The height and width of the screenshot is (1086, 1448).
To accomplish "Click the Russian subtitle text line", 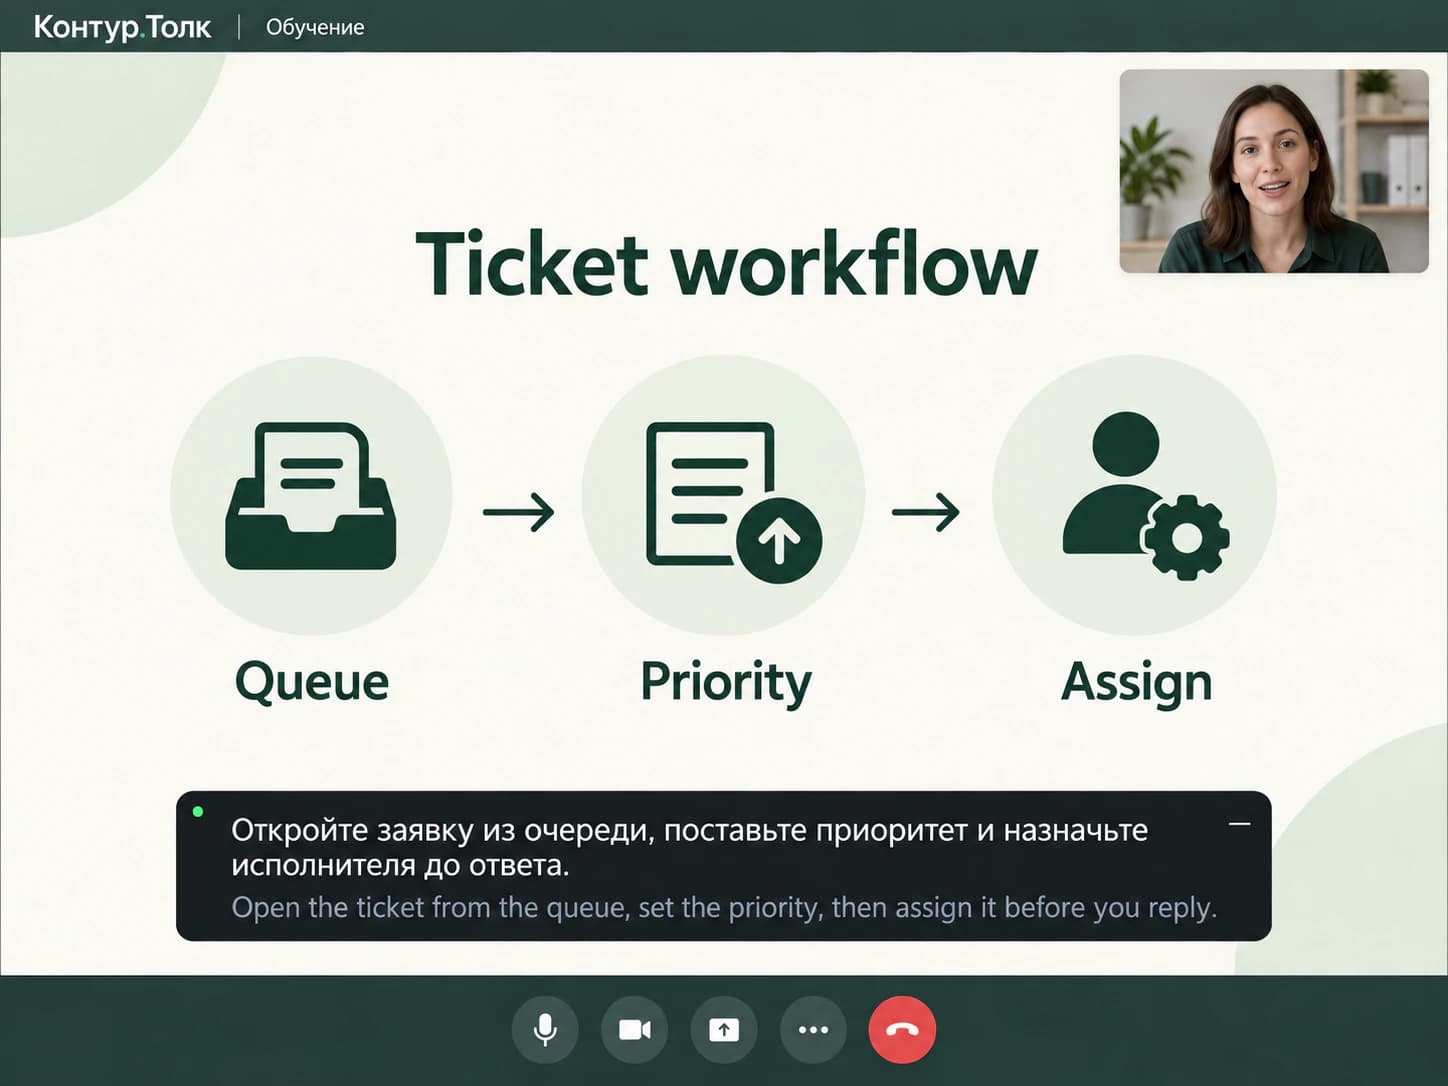I will pyautogui.click(x=689, y=847).
